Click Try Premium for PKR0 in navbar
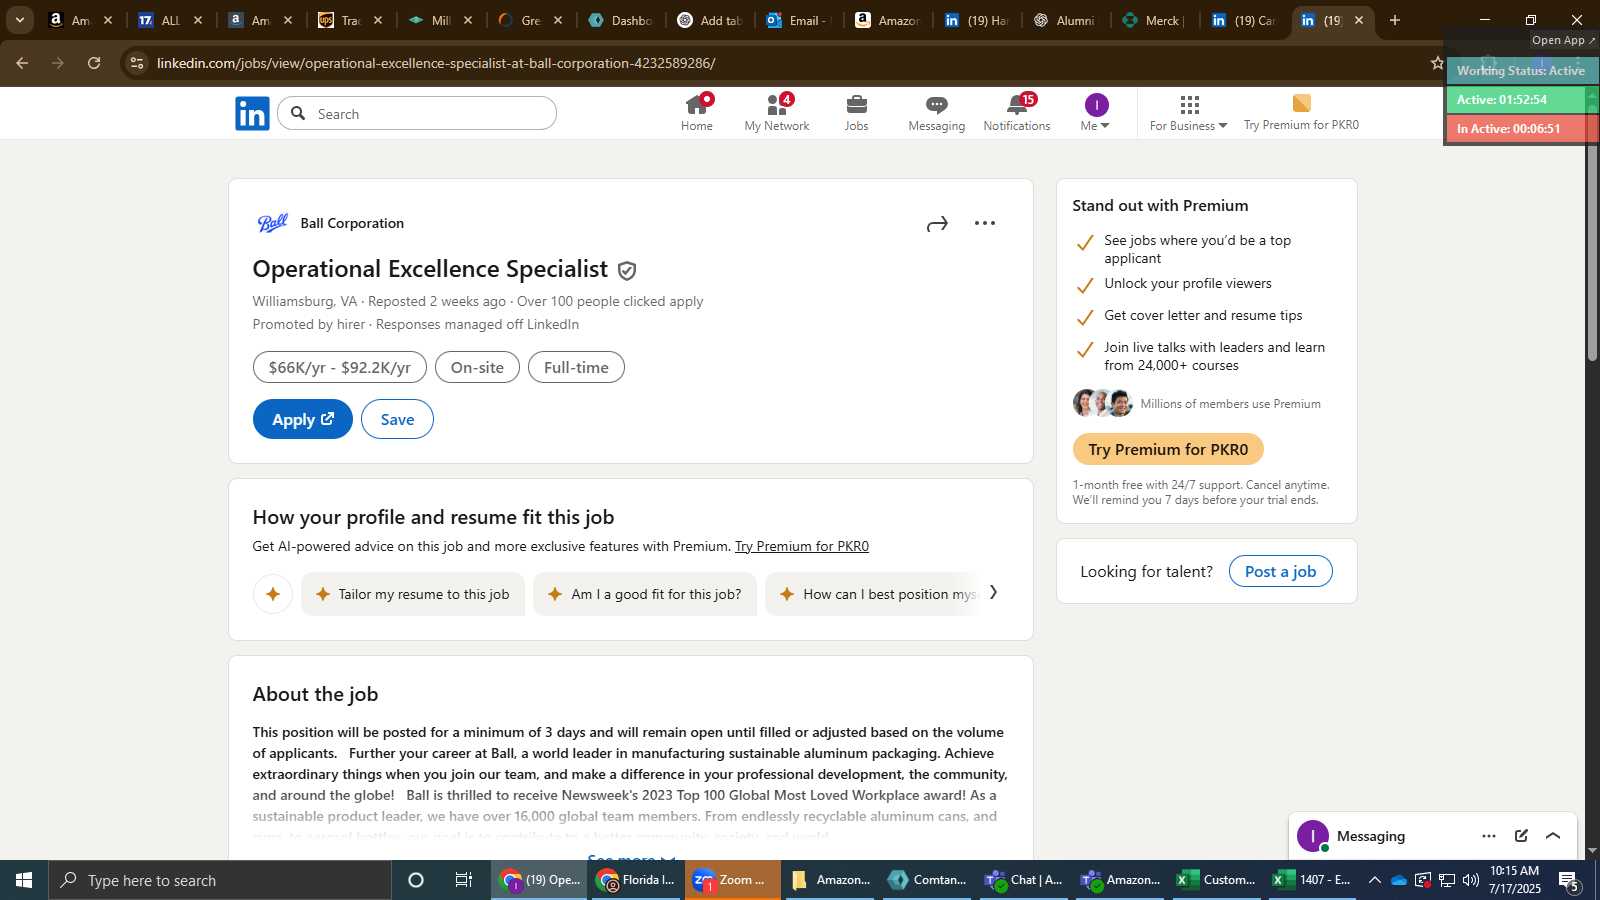Viewport: 1600px width, 900px height. point(1301,113)
